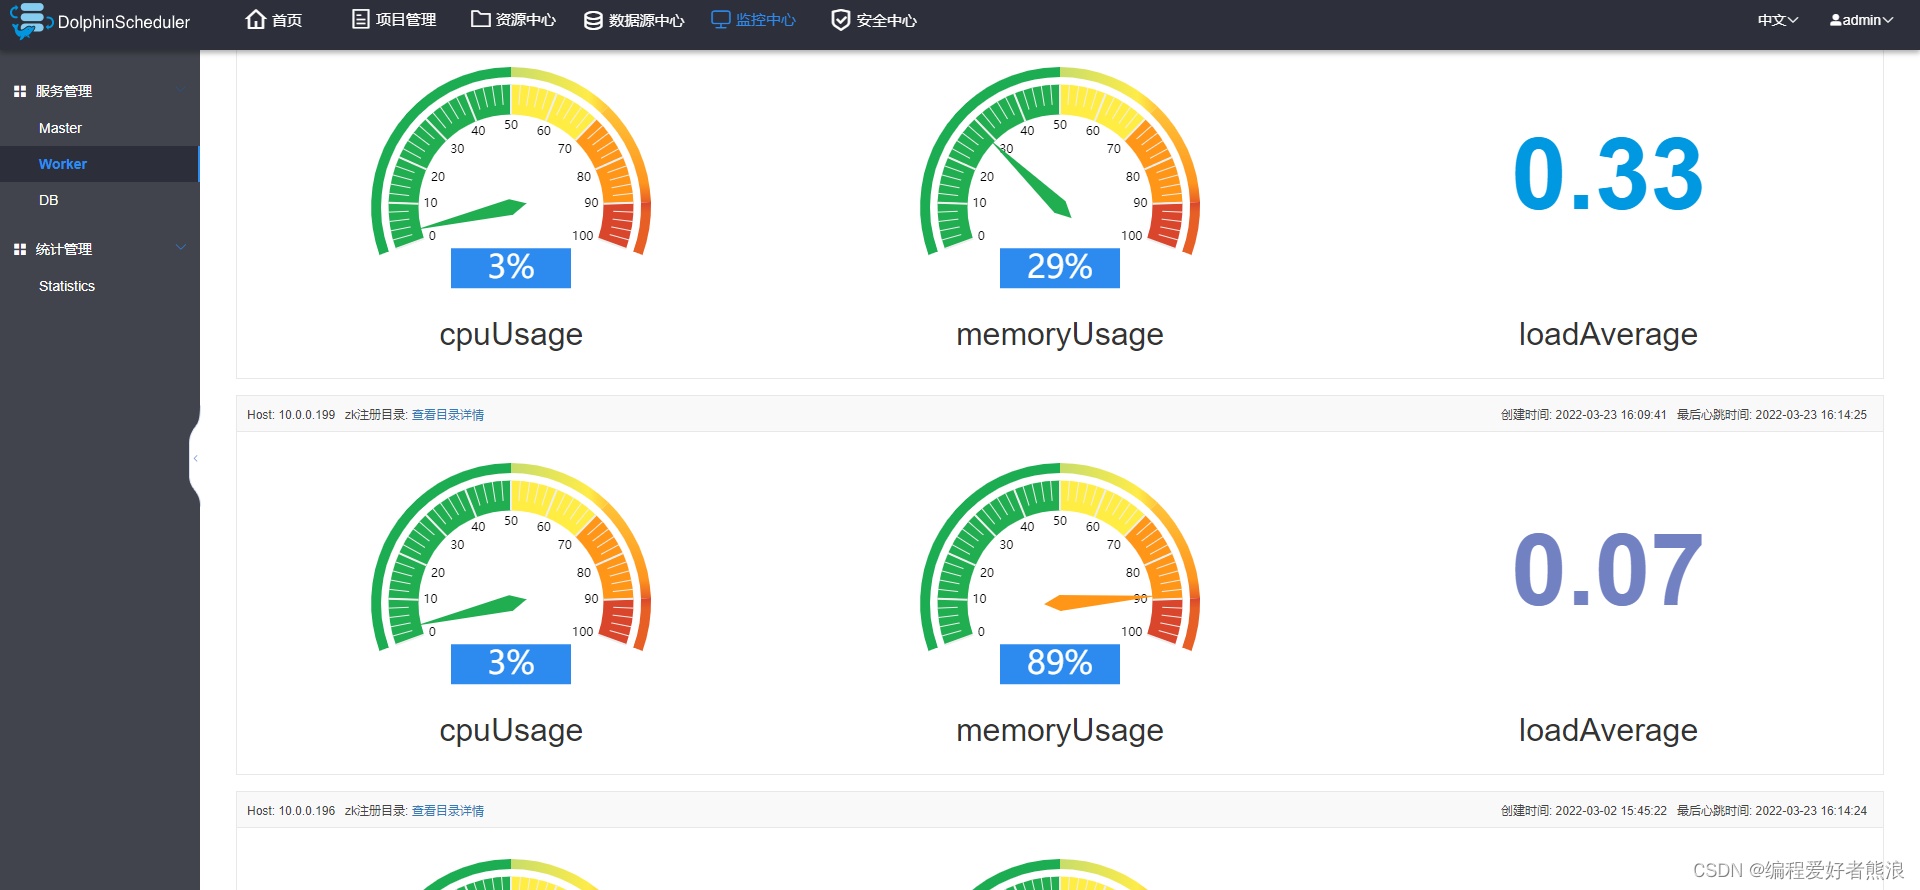Viewport: 1920px width, 890px height.
Task: Click 最后心跳时间 2022-03-23 16:14:25 text
Action: (x=1772, y=415)
